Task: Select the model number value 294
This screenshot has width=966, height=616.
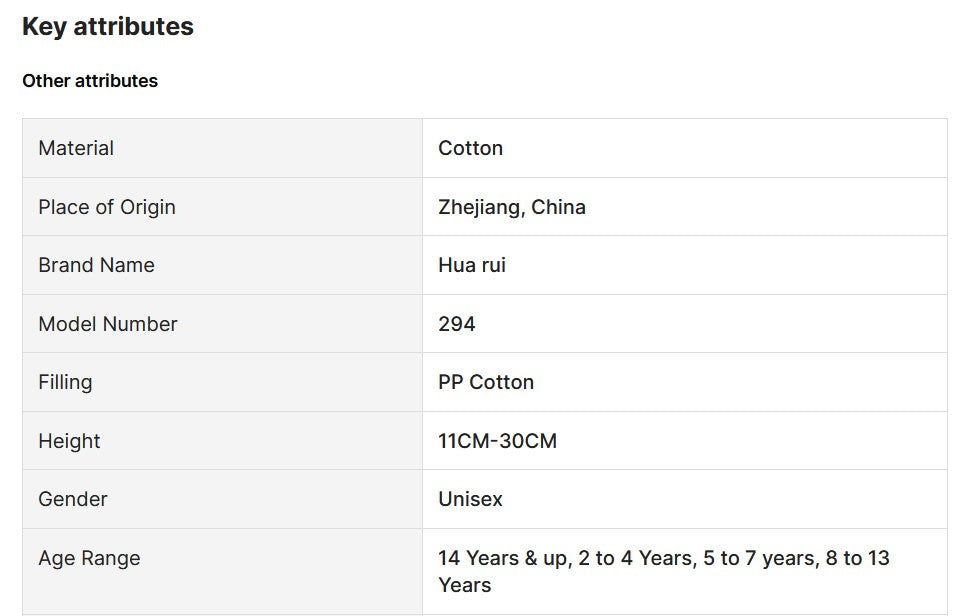Action: pos(457,324)
